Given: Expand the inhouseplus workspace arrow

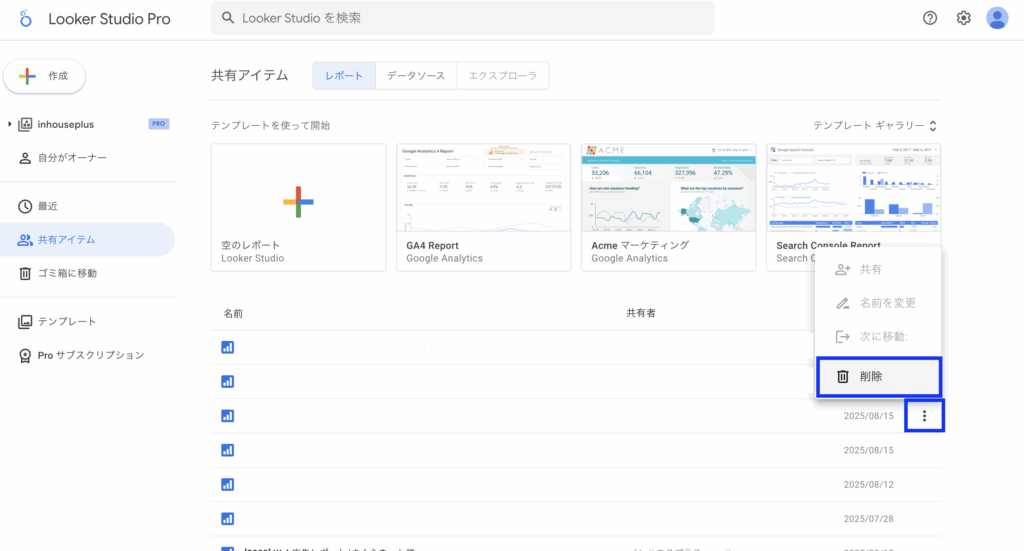Looking at the screenshot, I should (9, 124).
